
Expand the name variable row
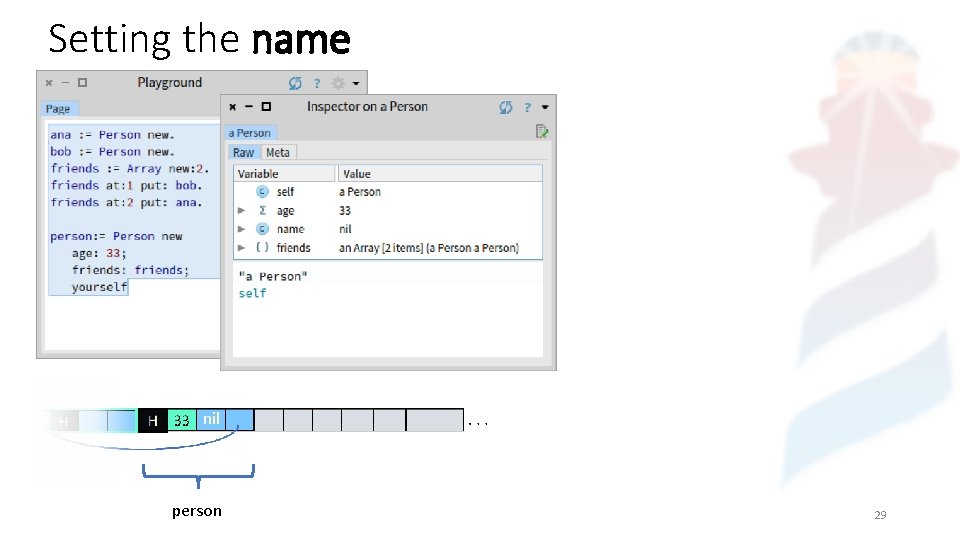click(242, 229)
